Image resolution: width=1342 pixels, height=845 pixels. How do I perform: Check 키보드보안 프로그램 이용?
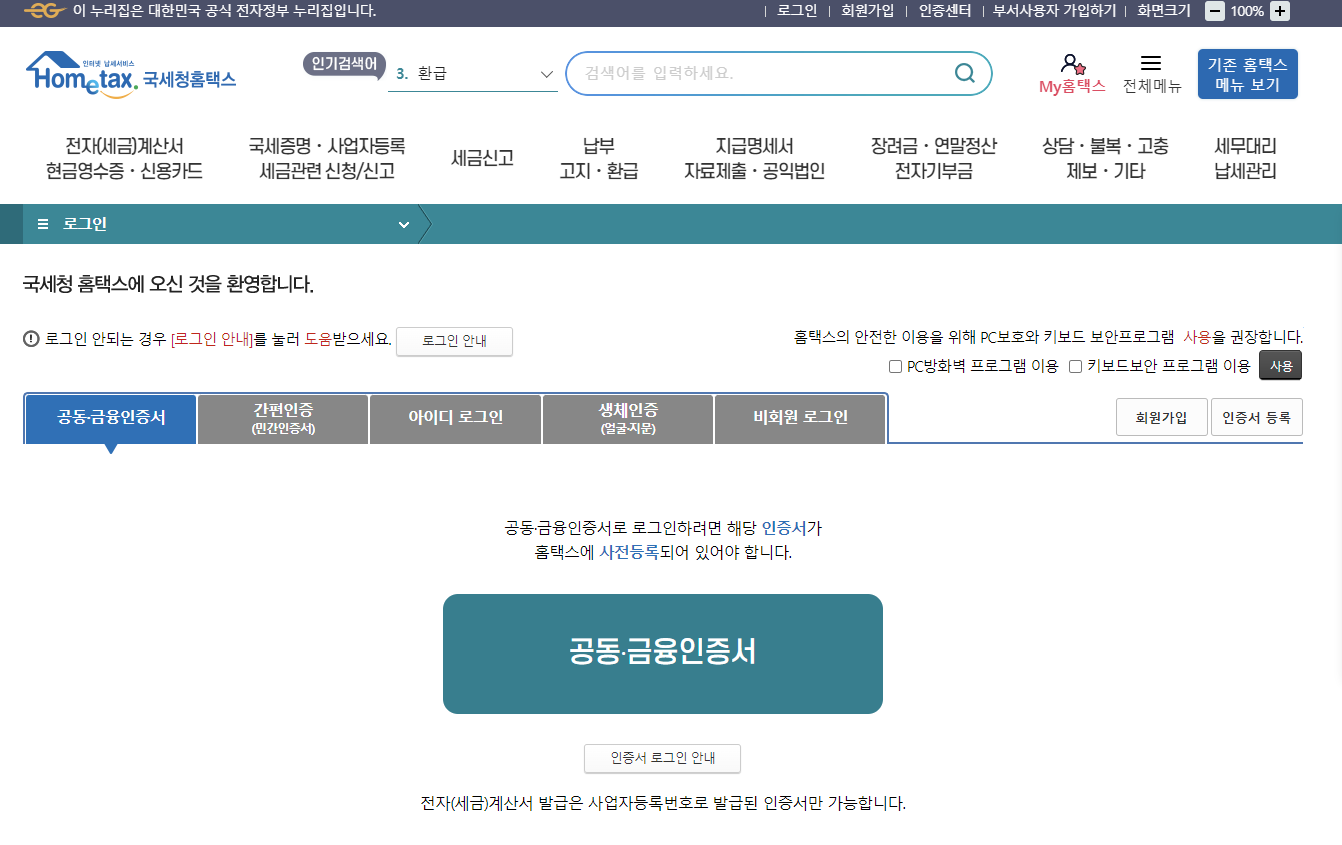[x=1077, y=366]
